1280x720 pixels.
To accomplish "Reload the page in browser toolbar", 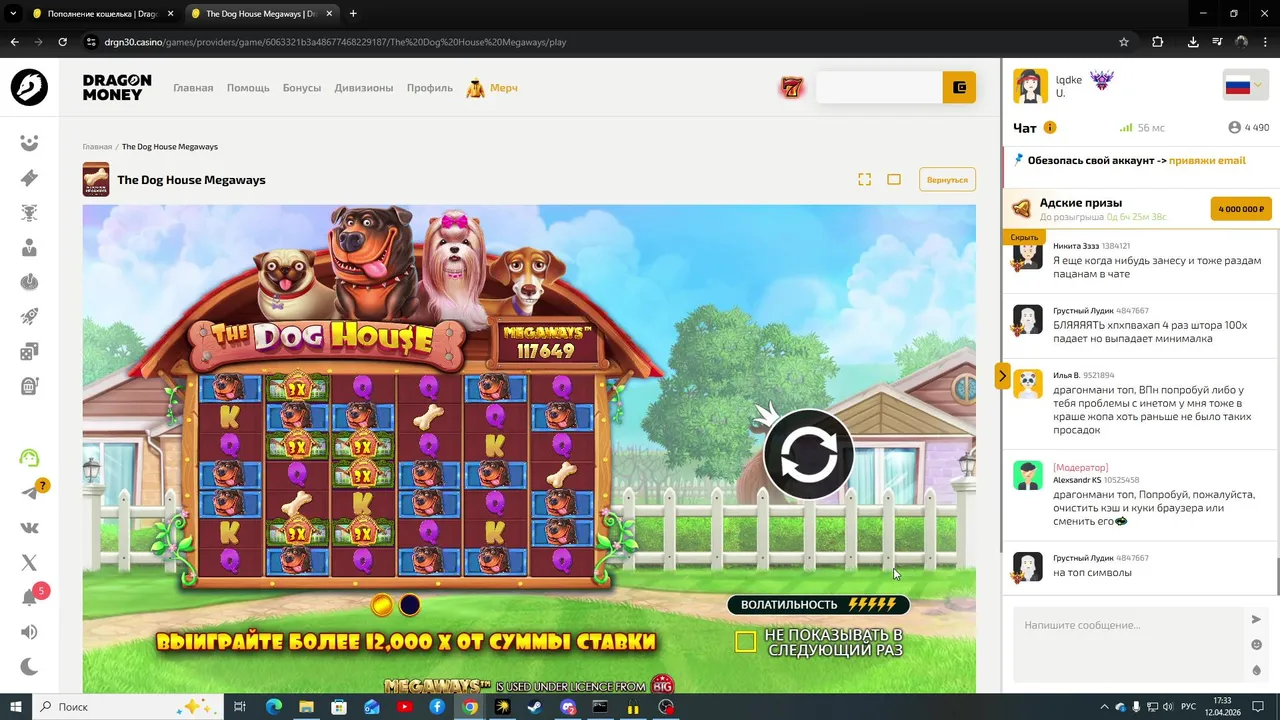I will (x=63, y=42).
